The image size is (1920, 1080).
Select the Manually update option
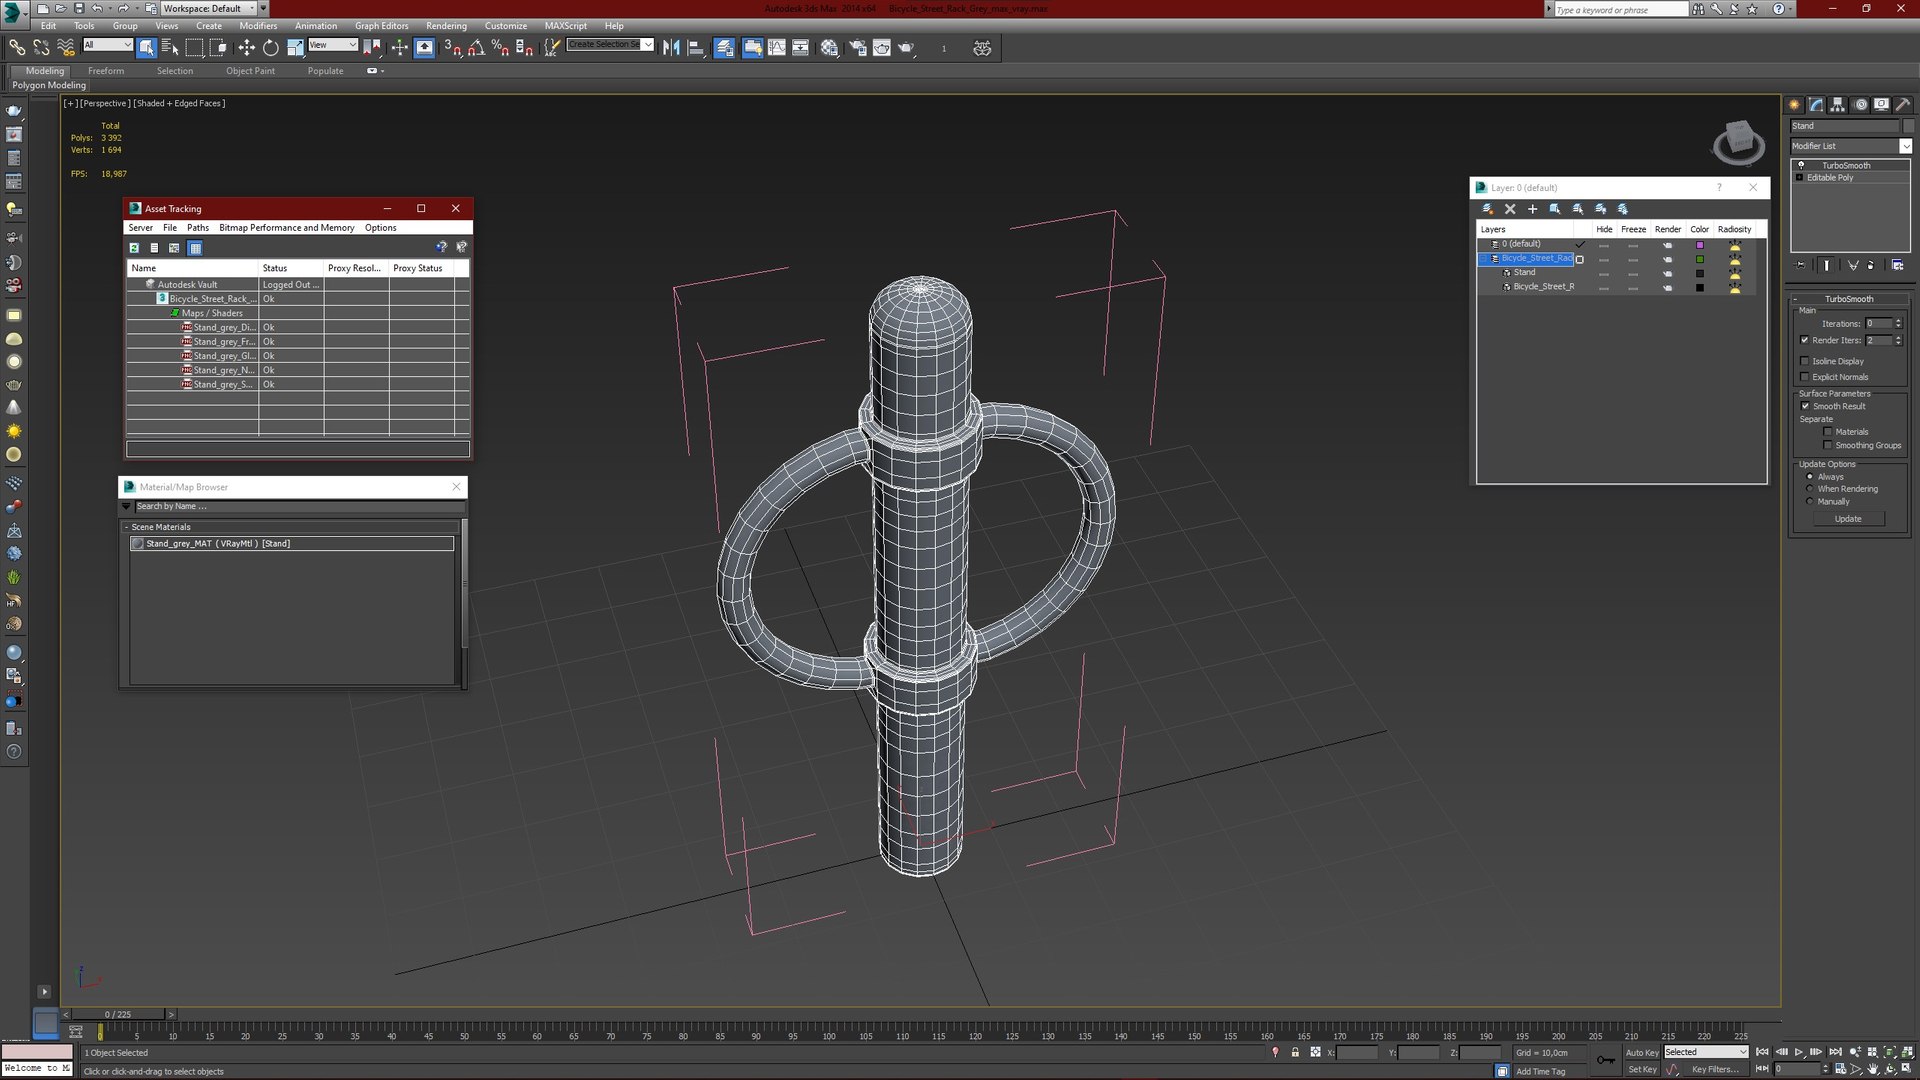point(1810,502)
